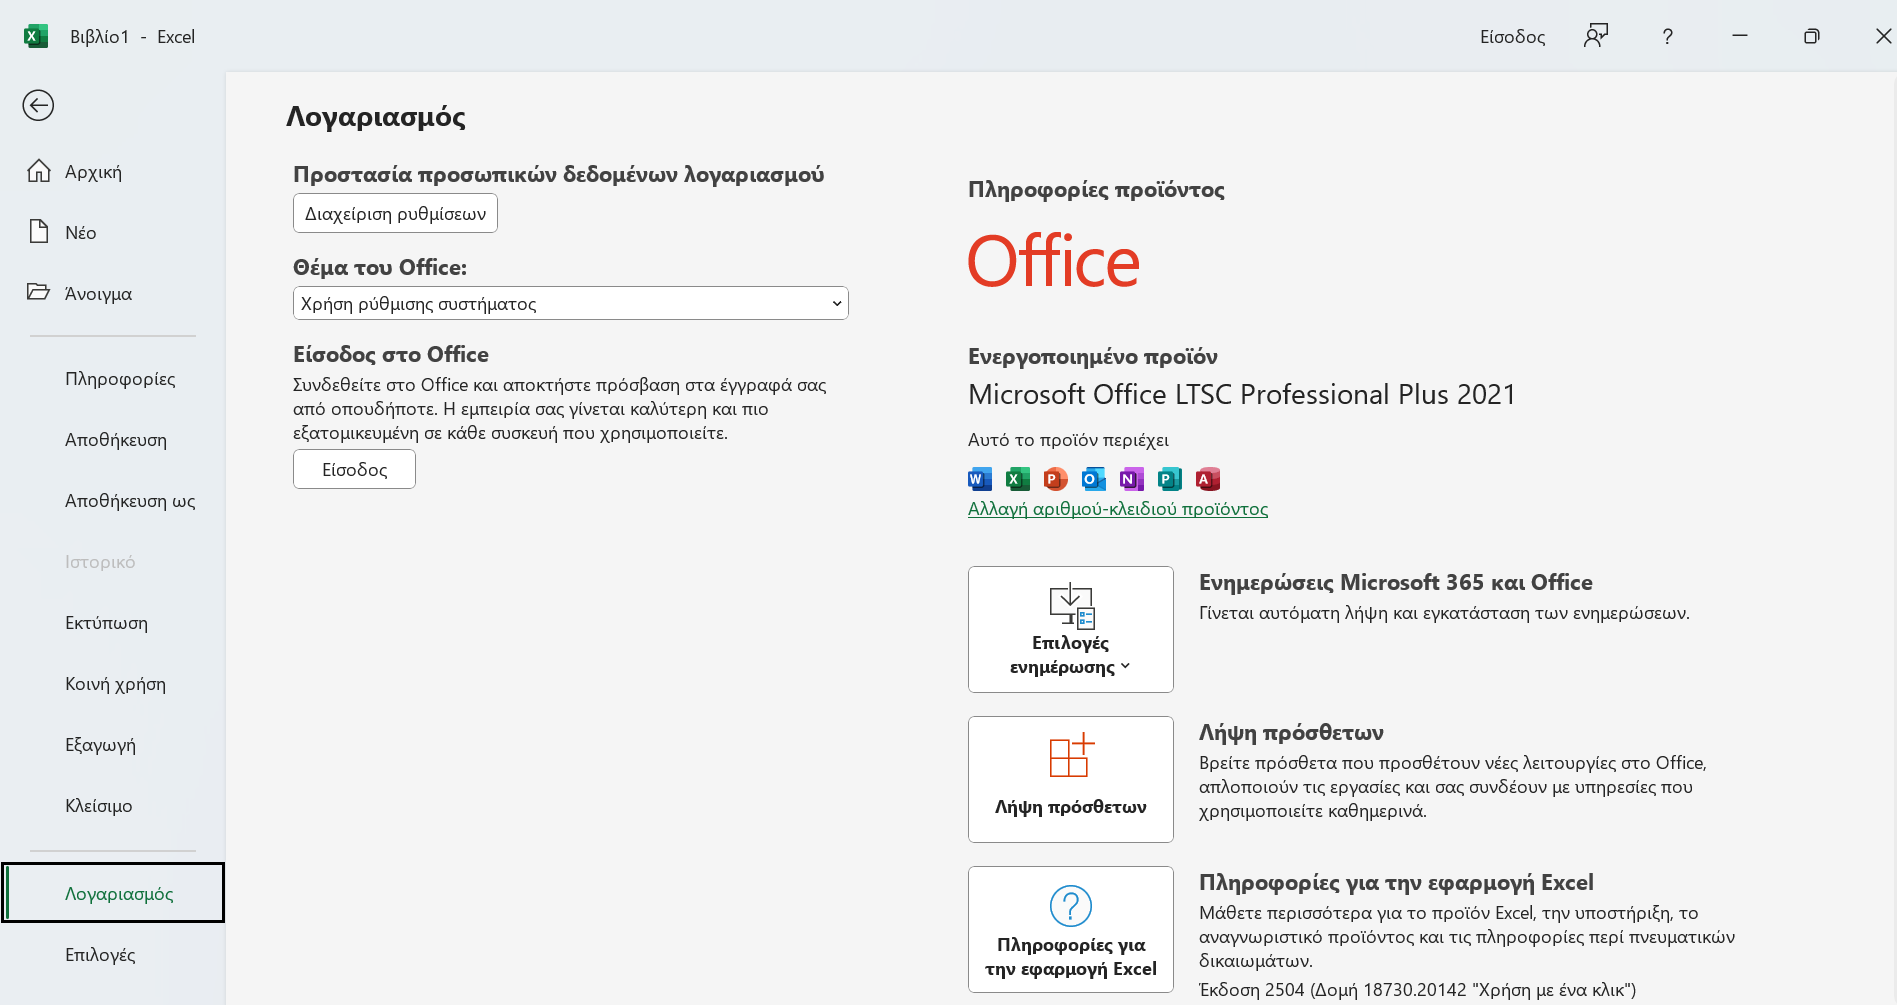Click the Office red logo
Image resolution: width=1897 pixels, height=1005 pixels.
pyautogui.click(x=1054, y=262)
